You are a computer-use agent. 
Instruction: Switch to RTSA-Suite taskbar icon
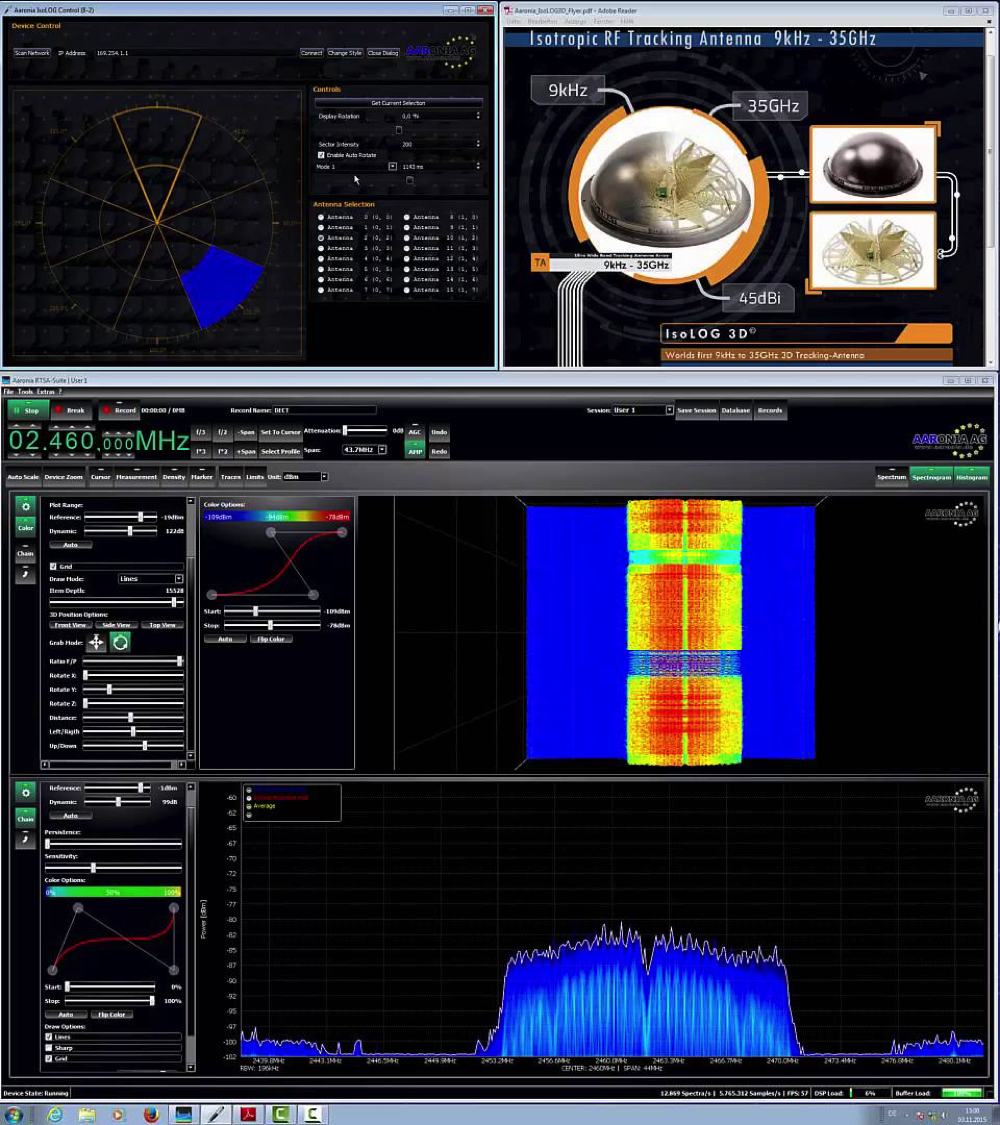184,1114
